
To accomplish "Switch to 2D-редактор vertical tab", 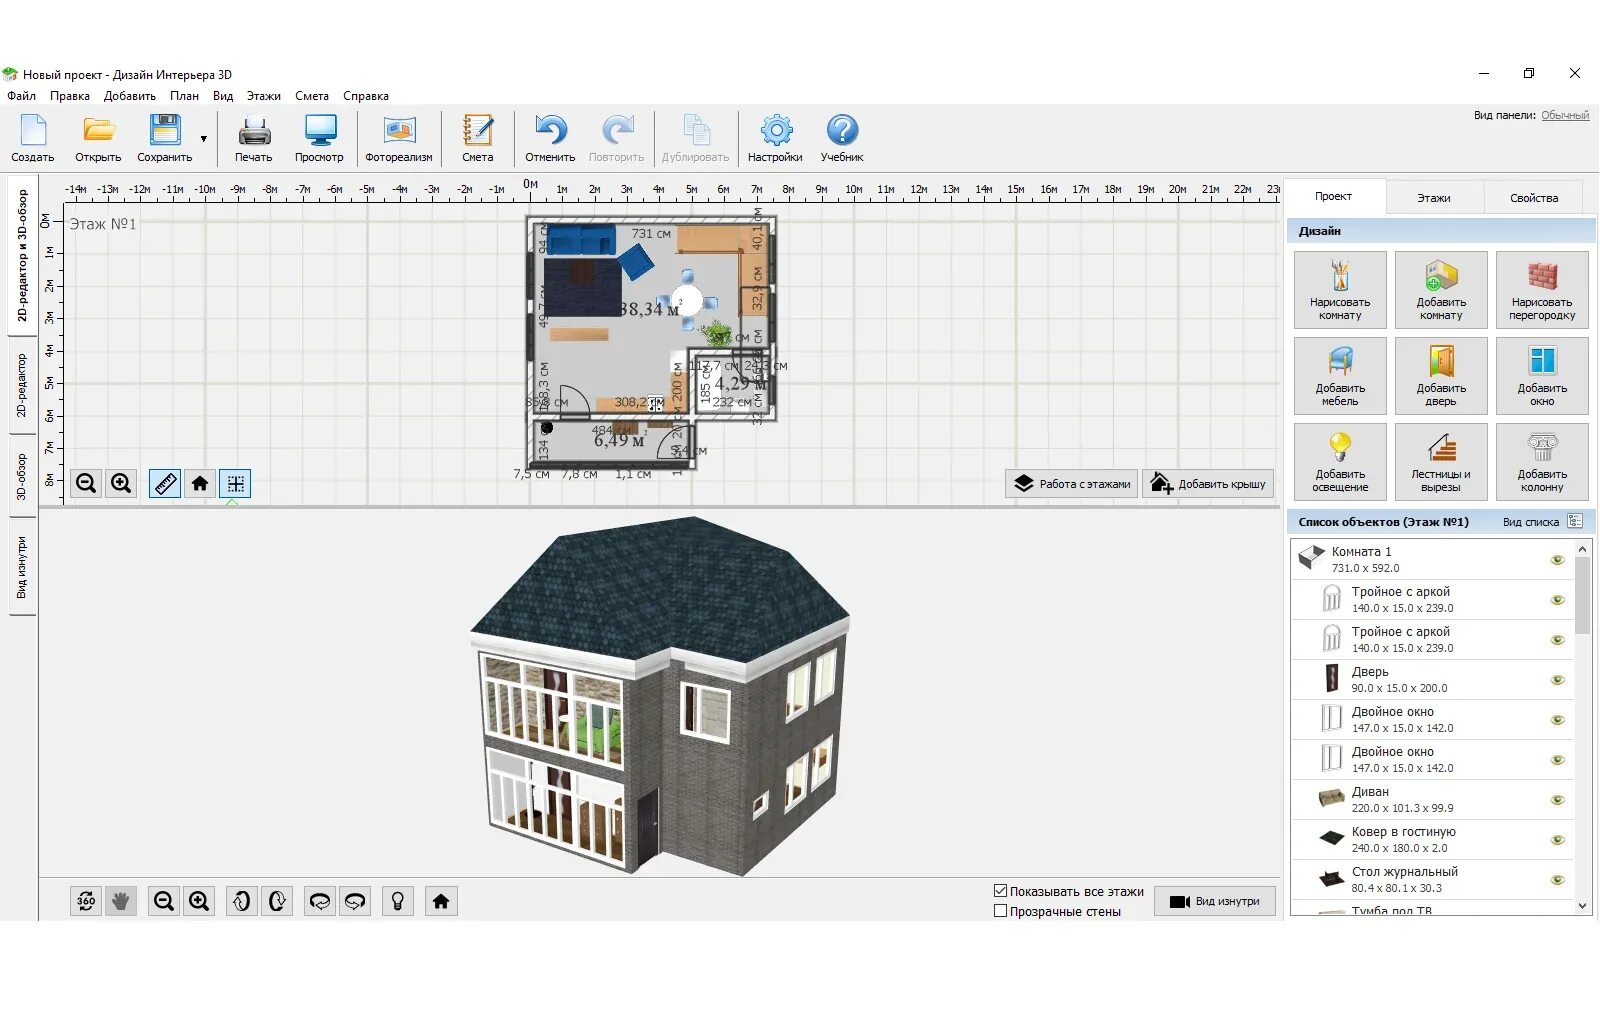I will pos(22,386).
